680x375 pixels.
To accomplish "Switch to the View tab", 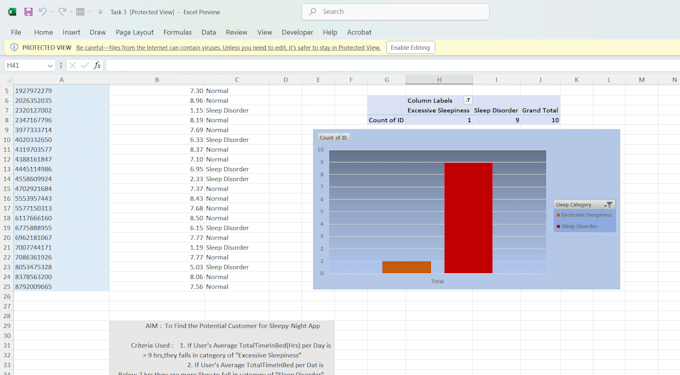I will pyautogui.click(x=265, y=32).
